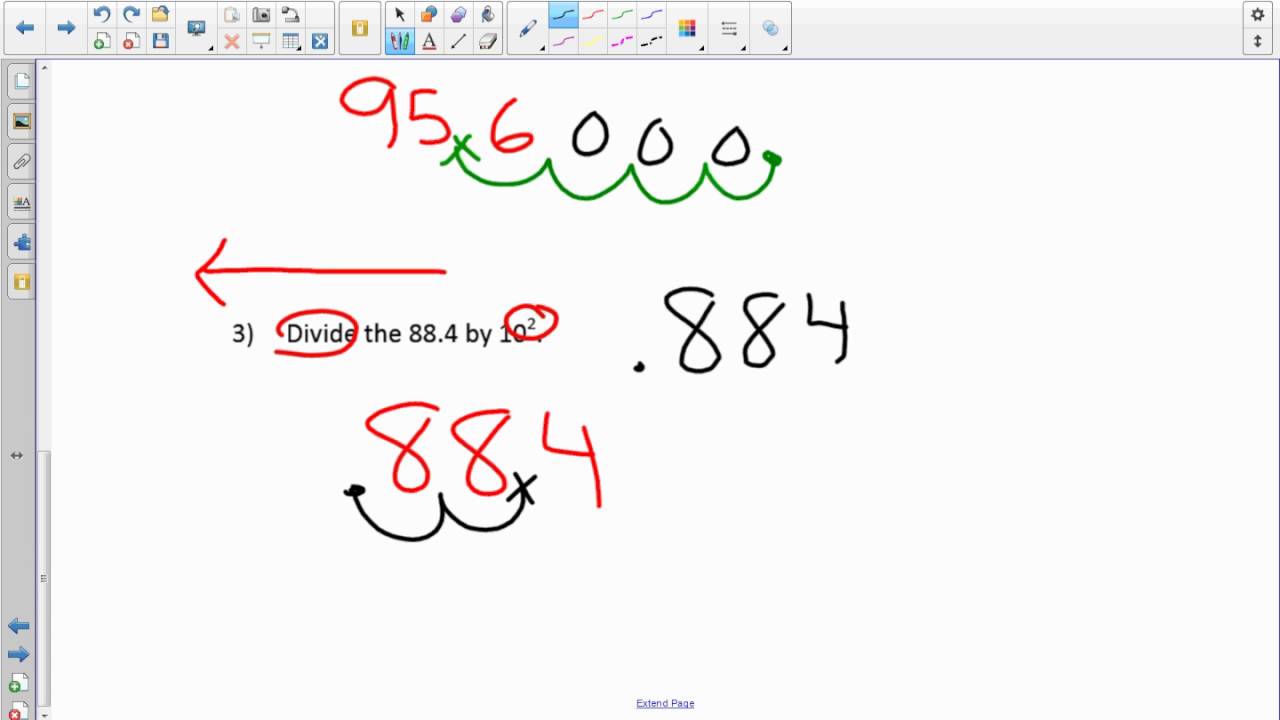Choose the black solid pen style
The image size is (1280, 720).
[563, 14]
